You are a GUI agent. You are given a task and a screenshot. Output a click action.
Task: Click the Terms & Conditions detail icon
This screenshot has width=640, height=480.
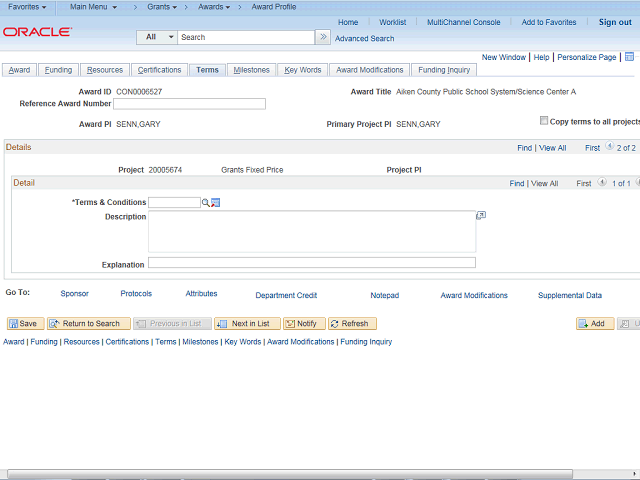(x=216, y=202)
